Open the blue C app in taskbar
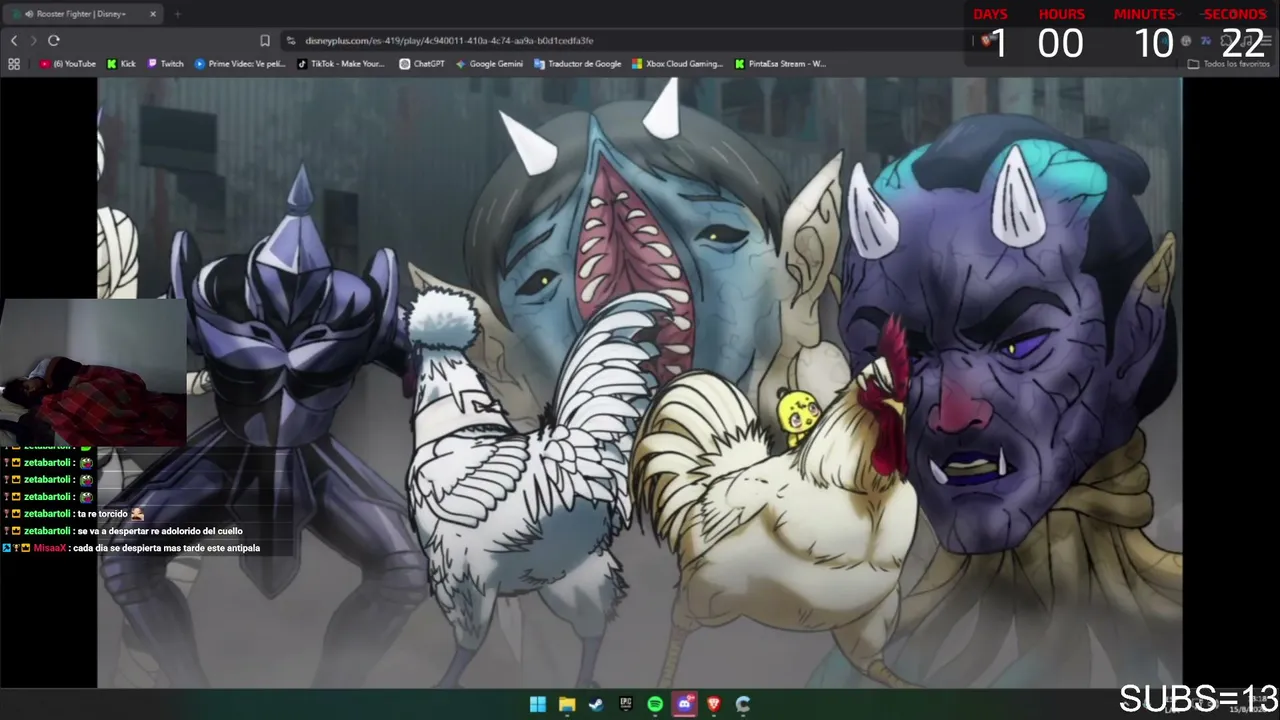 (743, 704)
